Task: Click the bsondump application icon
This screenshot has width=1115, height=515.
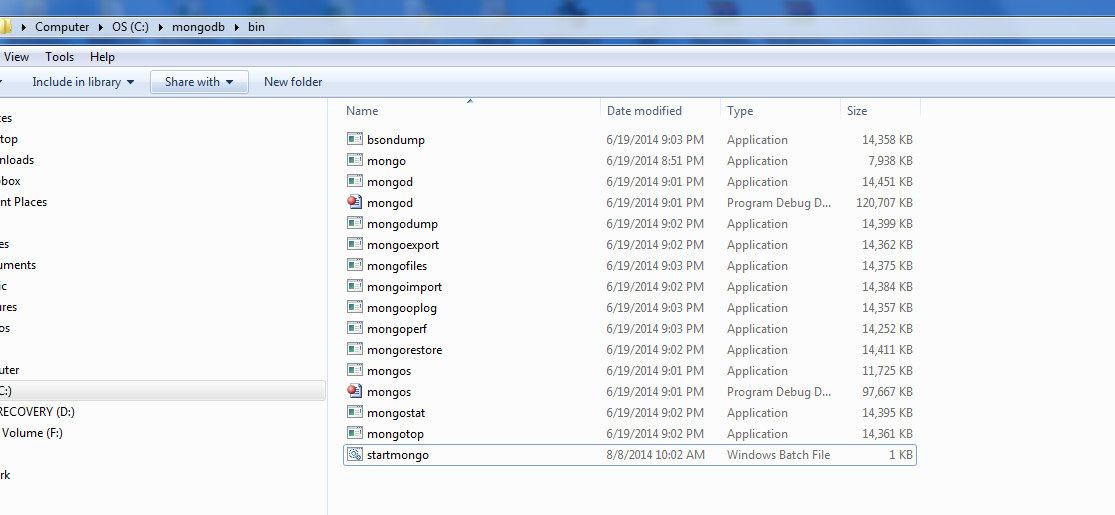Action: 355,139
